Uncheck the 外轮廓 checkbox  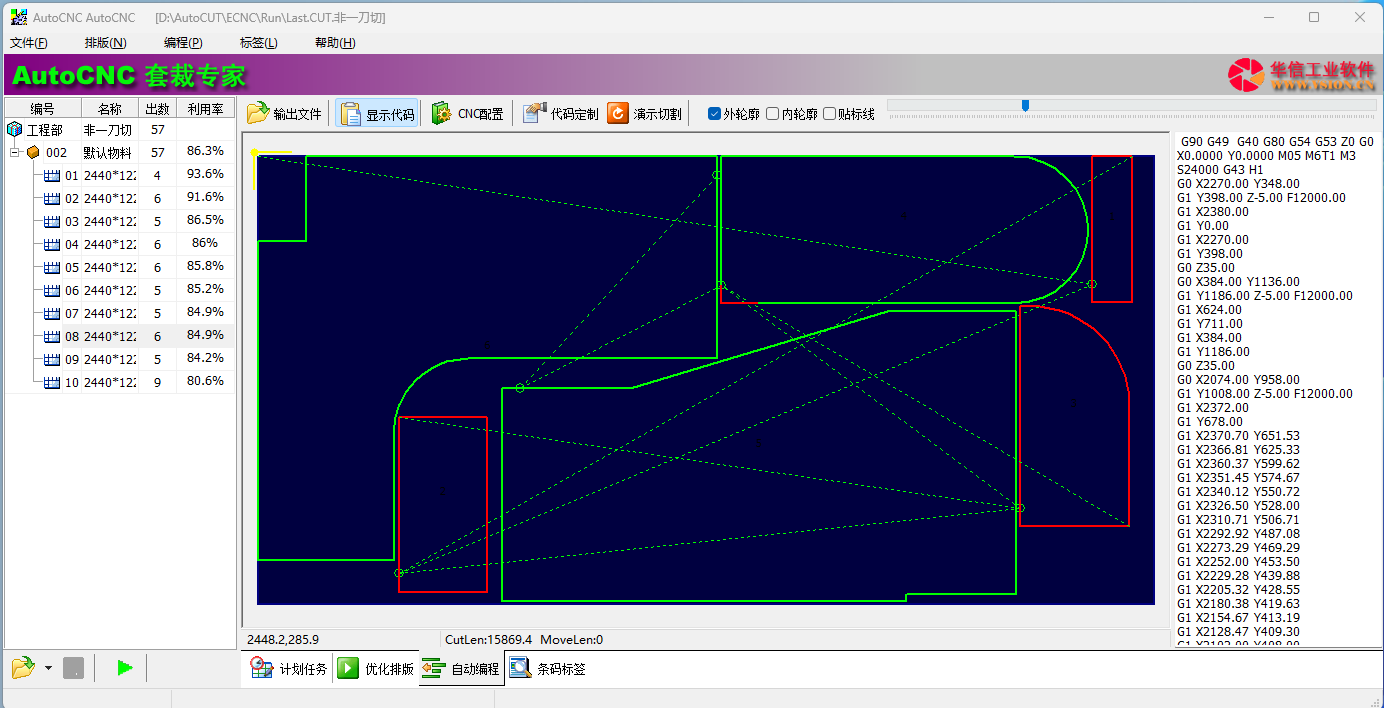click(x=714, y=114)
